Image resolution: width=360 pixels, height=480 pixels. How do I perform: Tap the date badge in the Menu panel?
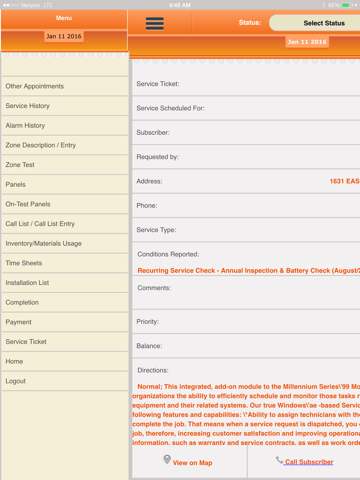tap(64, 36)
